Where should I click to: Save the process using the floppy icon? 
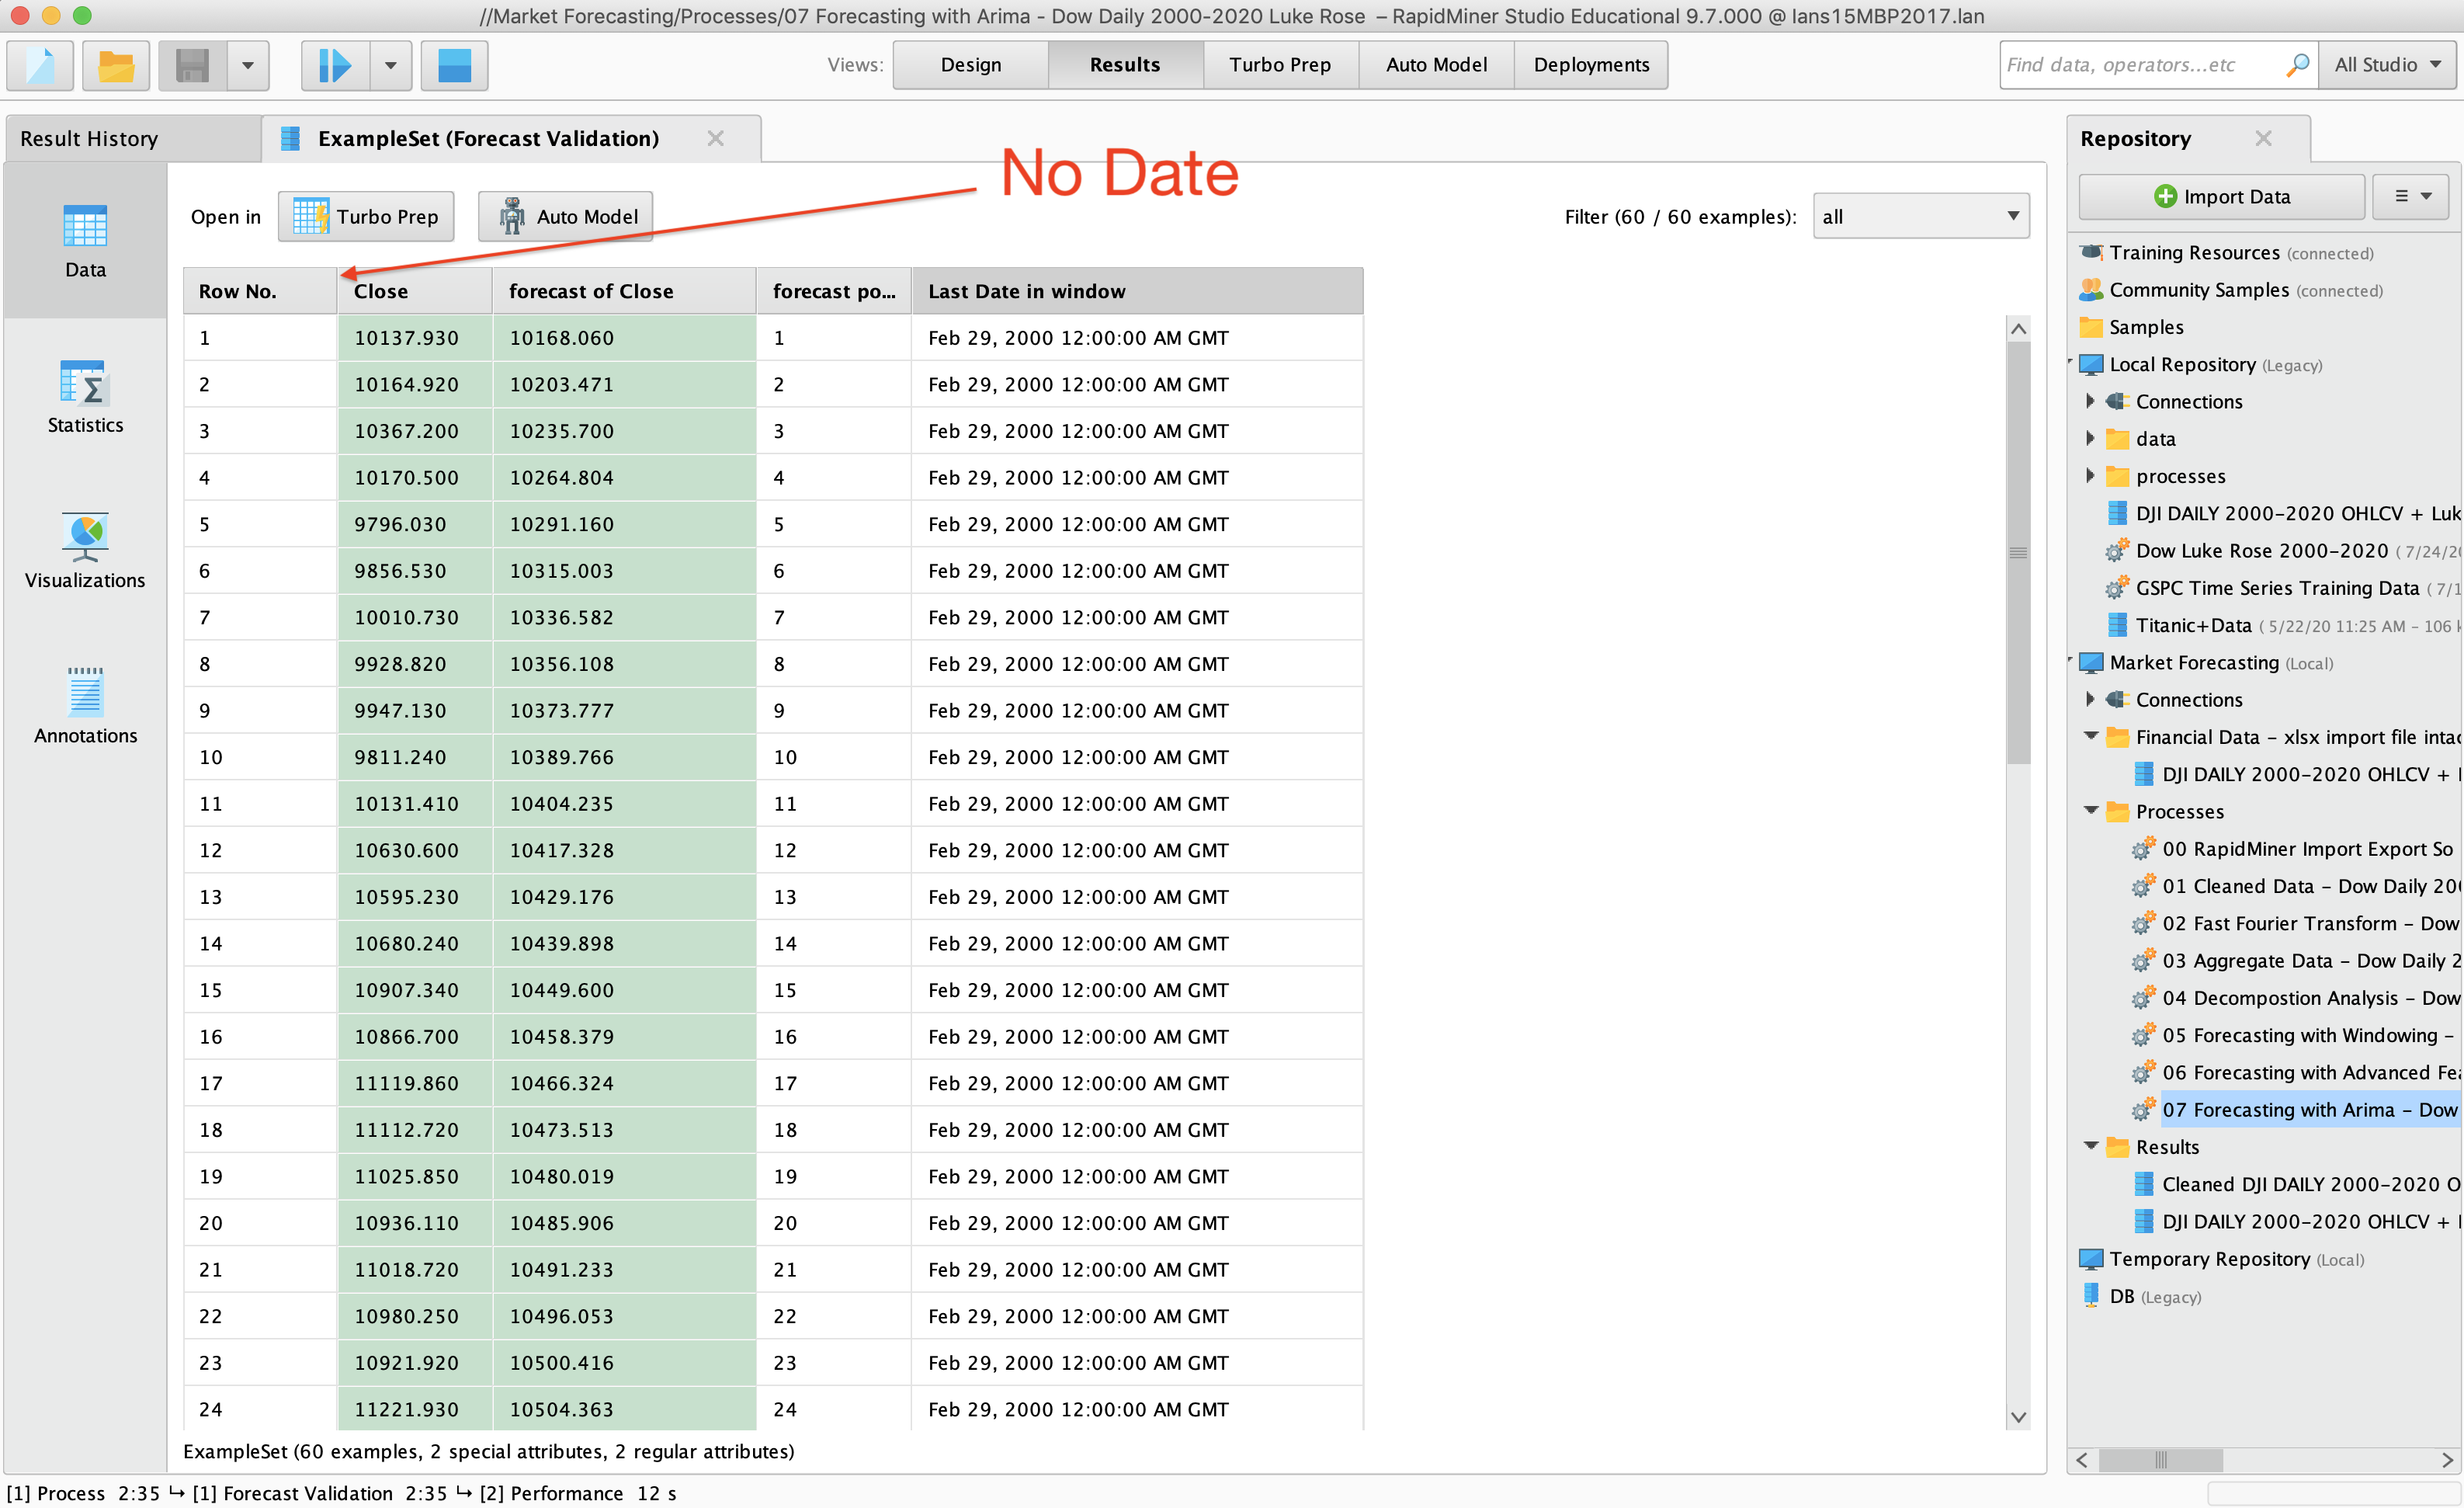pos(192,66)
